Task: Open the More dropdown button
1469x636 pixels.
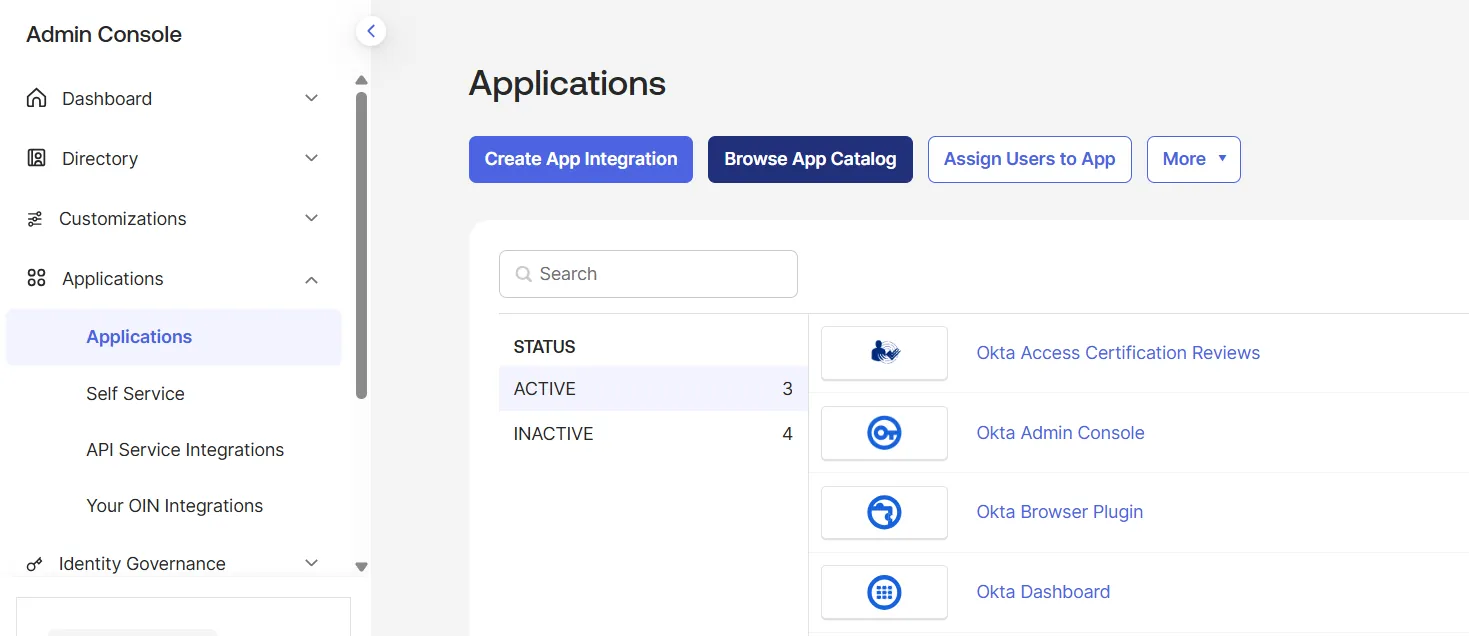Action: (1194, 159)
